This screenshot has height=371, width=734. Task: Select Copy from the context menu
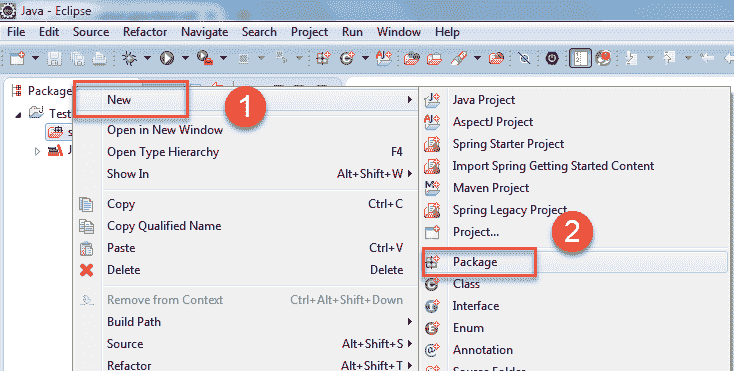246,204
